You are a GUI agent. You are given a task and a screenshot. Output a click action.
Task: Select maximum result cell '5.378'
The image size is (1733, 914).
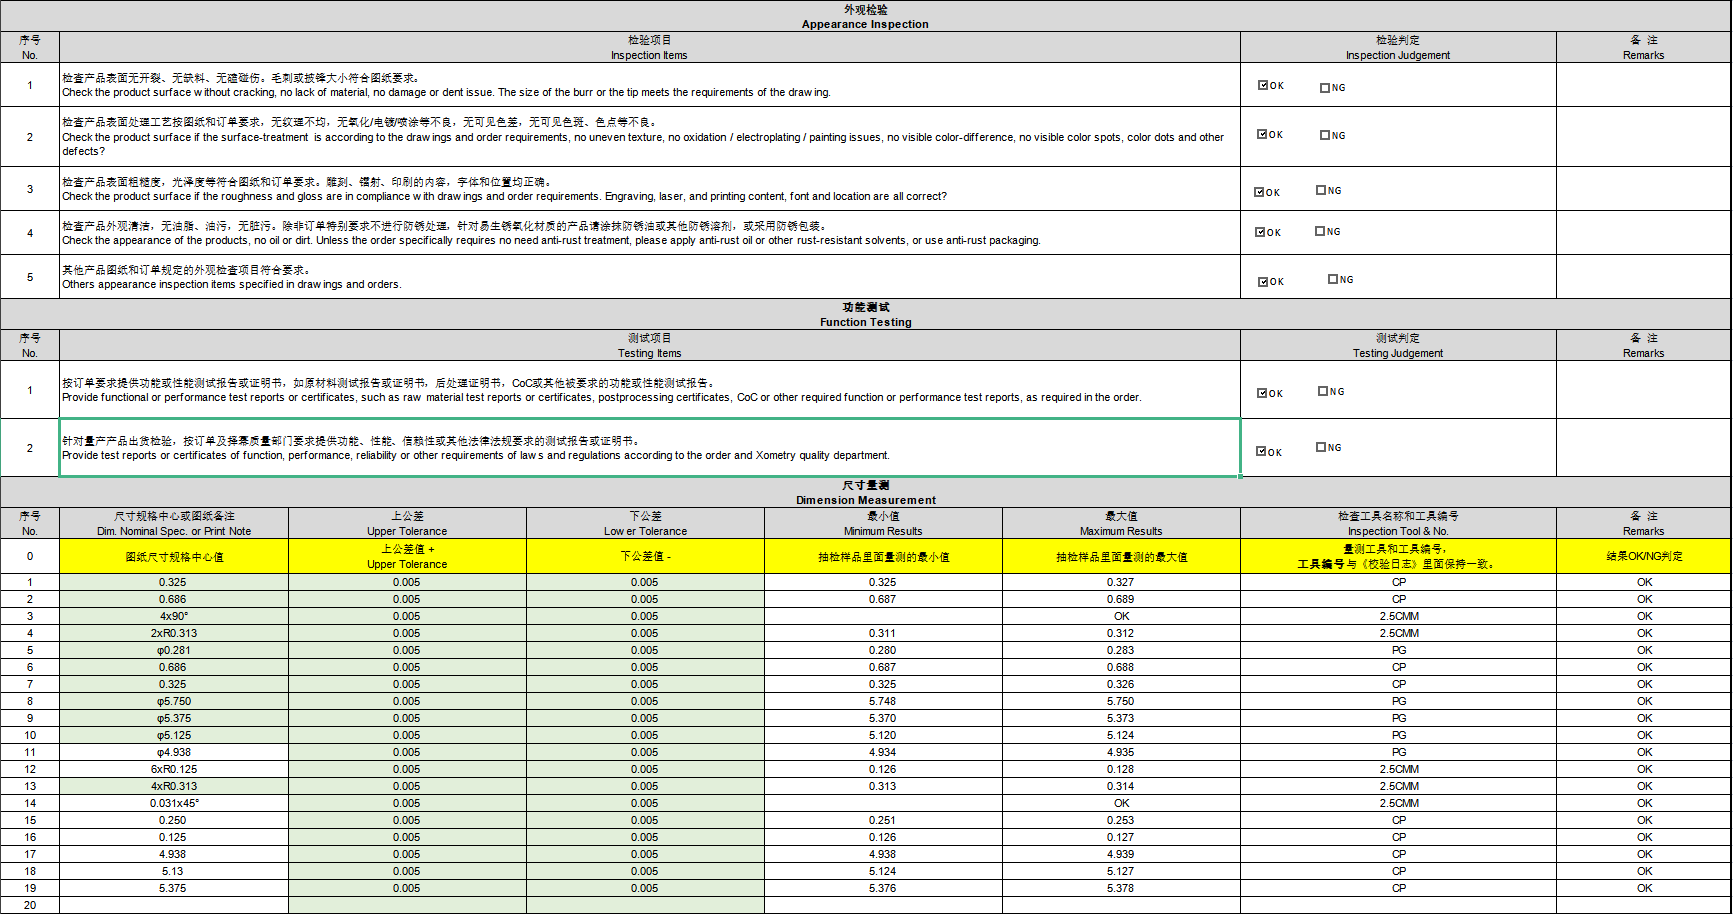(1121, 888)
